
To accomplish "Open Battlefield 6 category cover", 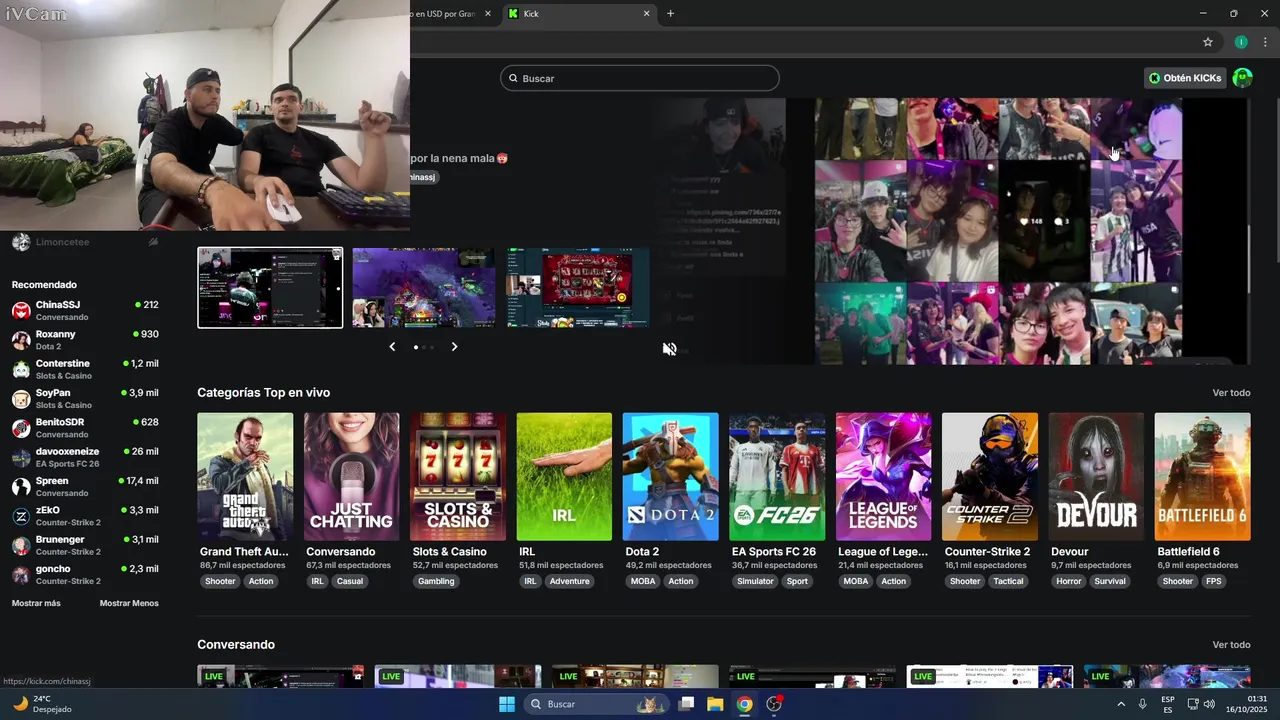I will coord(1202,477).
